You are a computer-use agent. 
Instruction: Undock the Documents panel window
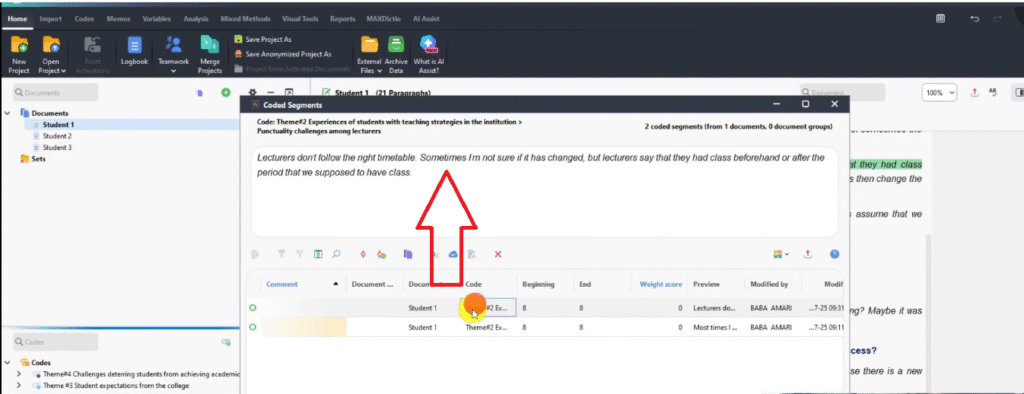(x=289, y=93)
